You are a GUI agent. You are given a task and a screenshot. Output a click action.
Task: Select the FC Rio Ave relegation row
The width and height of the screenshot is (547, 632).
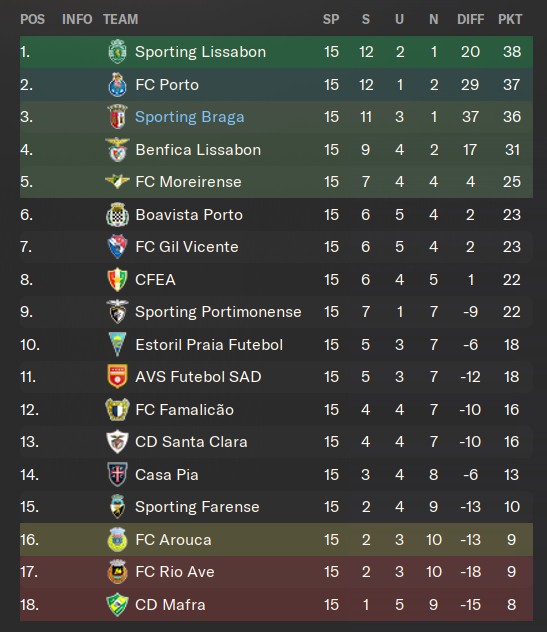277,572
